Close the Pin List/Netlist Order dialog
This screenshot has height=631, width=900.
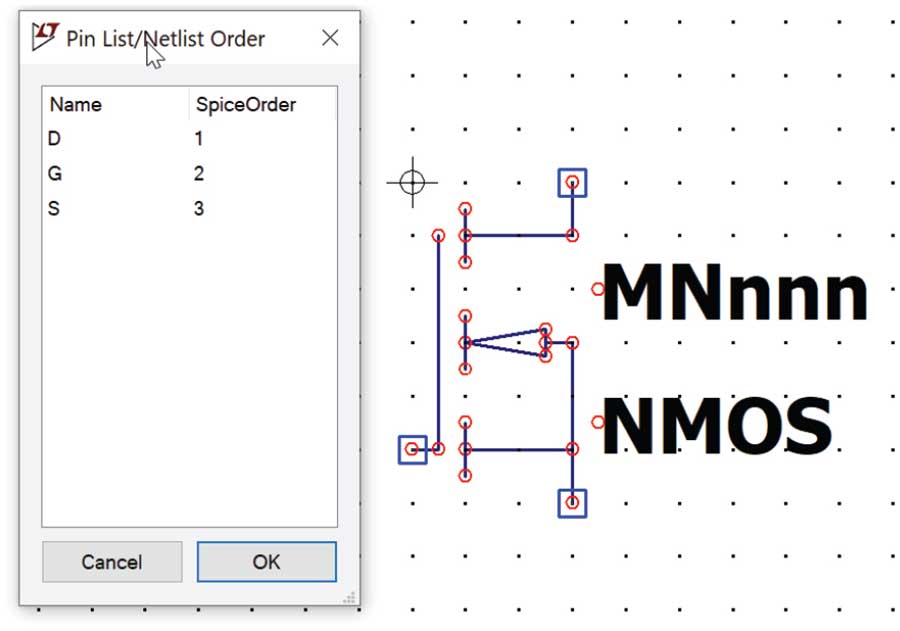point(330,38)
